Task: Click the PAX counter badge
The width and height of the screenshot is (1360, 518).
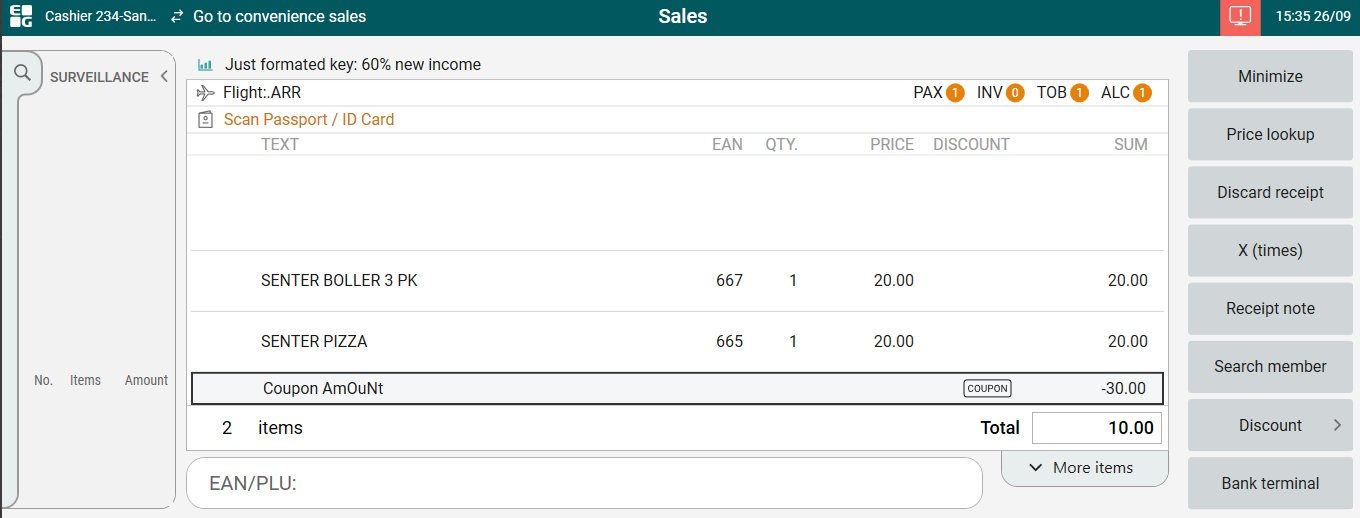Action: tap(954, 93)
